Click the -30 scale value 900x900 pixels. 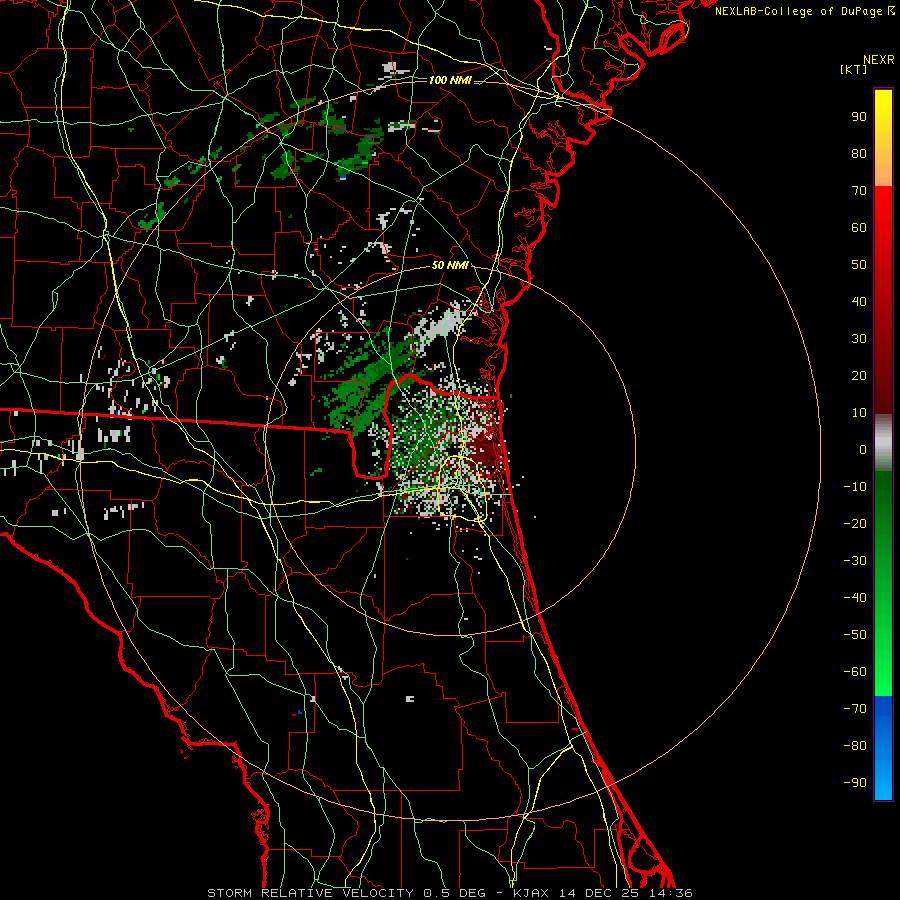855,561
